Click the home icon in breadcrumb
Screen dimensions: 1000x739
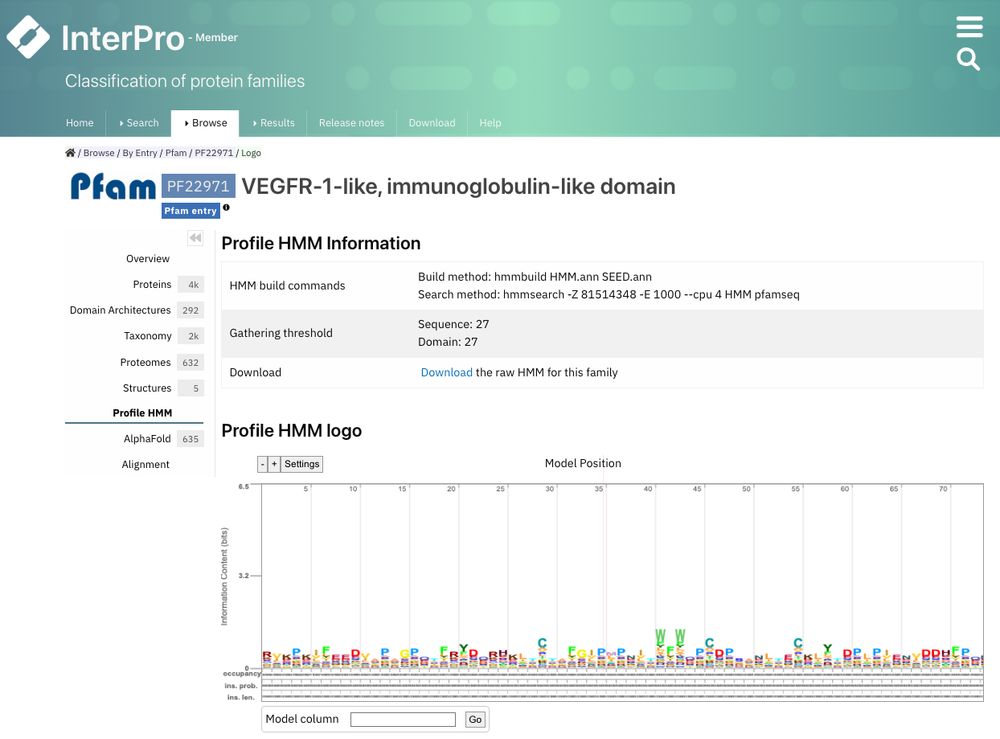[x=70, y=152]
